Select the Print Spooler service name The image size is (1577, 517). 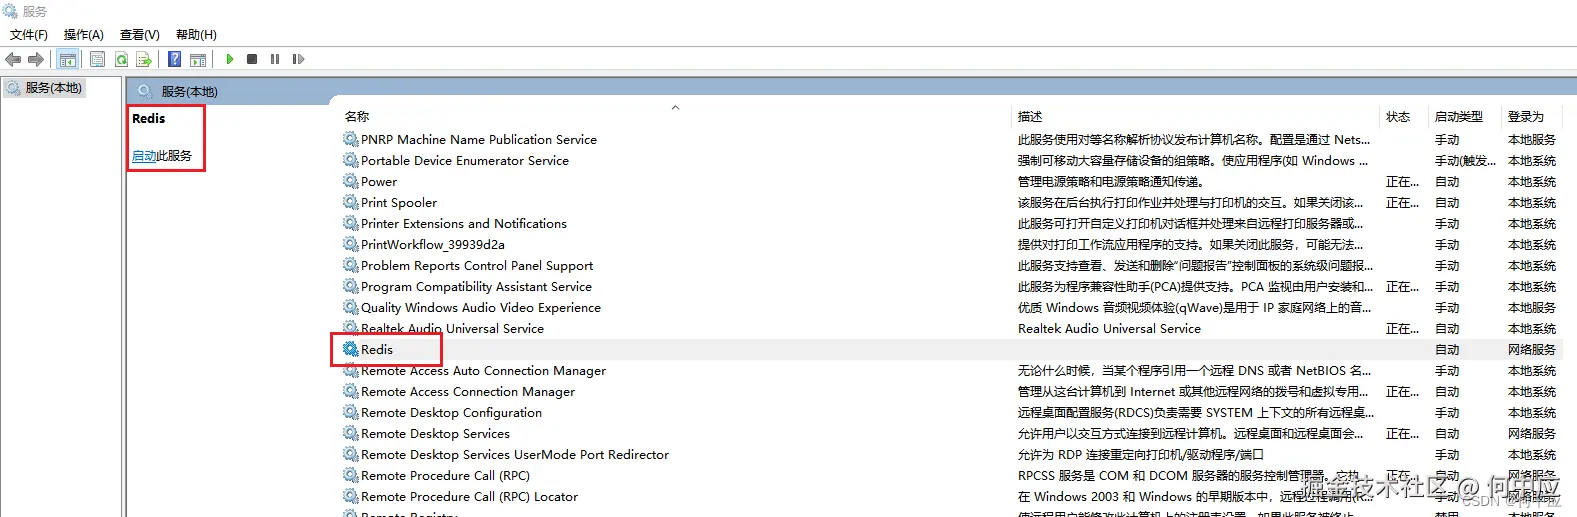[x=399, y=202]
